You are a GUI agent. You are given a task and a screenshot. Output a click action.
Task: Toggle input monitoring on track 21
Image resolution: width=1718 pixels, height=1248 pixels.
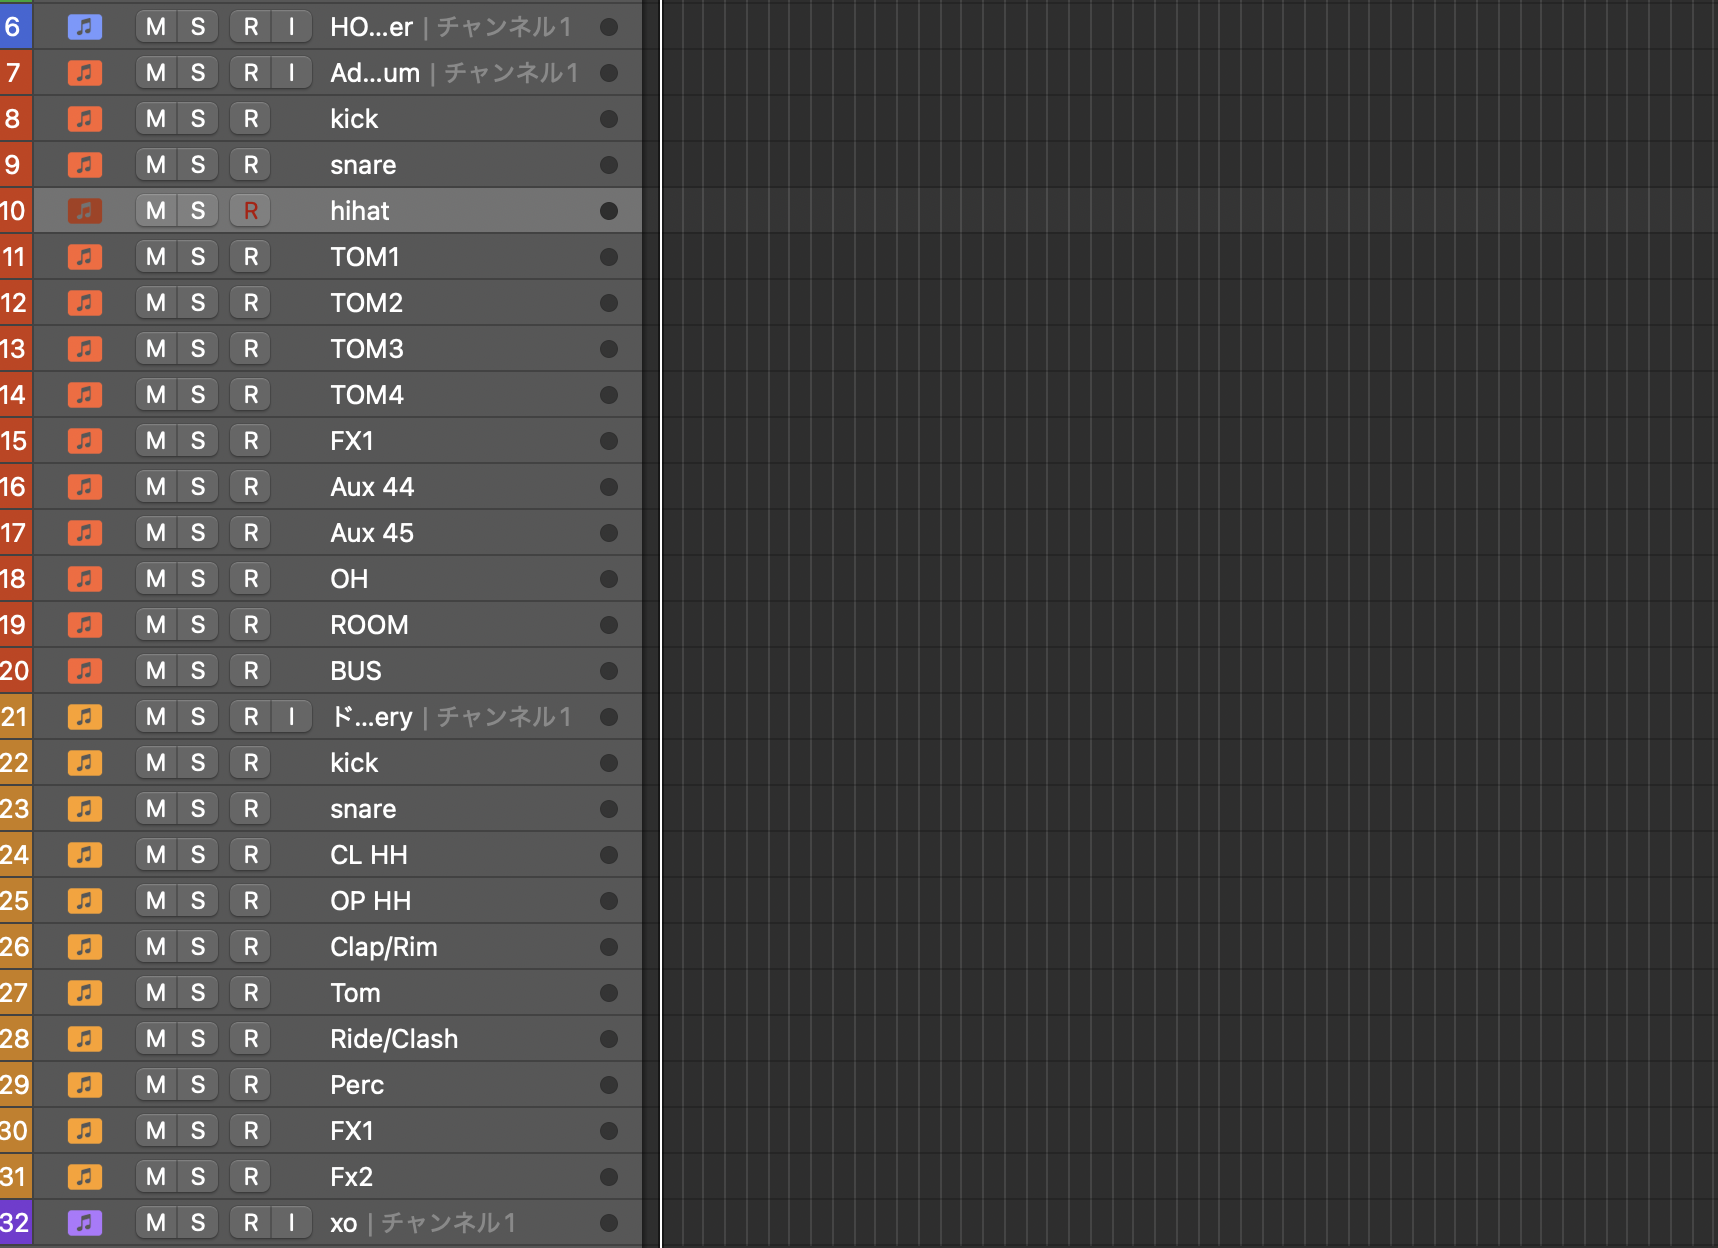click(292, 717)
